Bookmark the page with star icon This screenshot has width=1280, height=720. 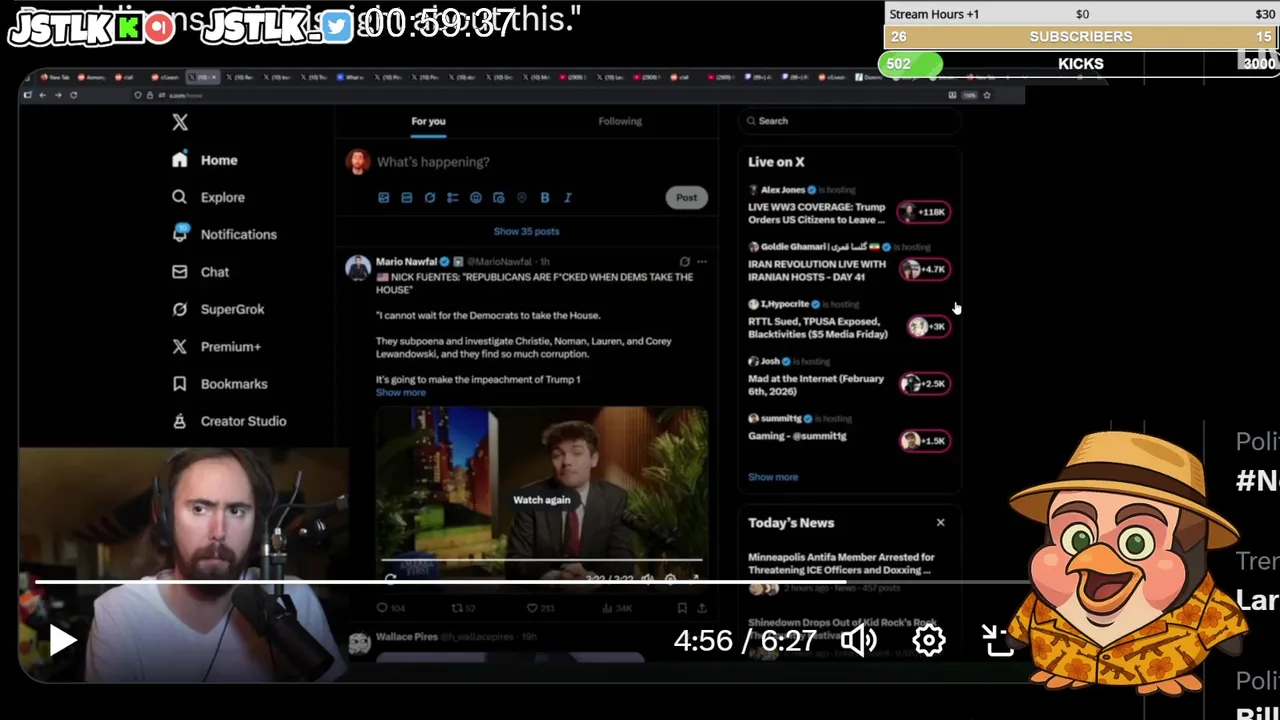coord(987,95)
